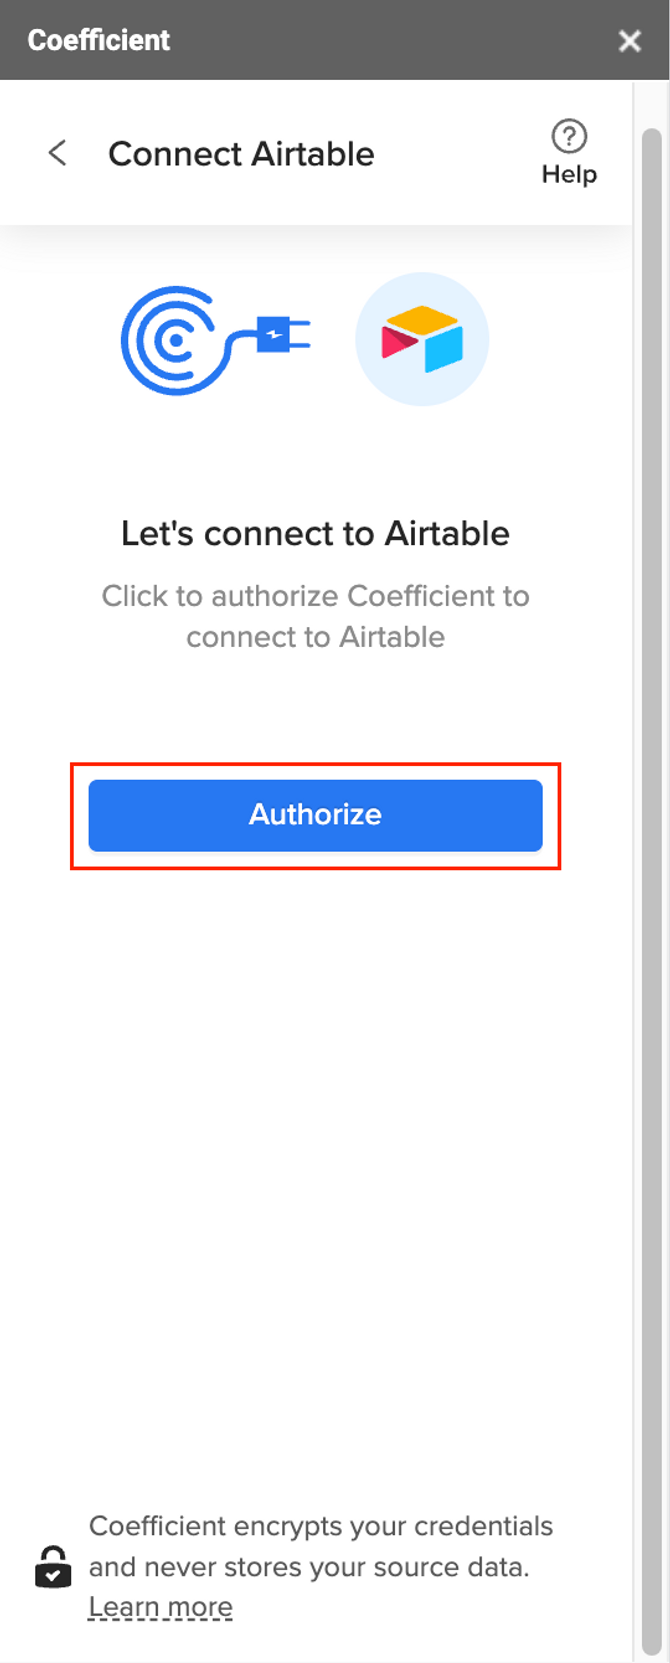
Task: Click the back arrow beside Connect Airtable
Action: [x=57, y=153]
